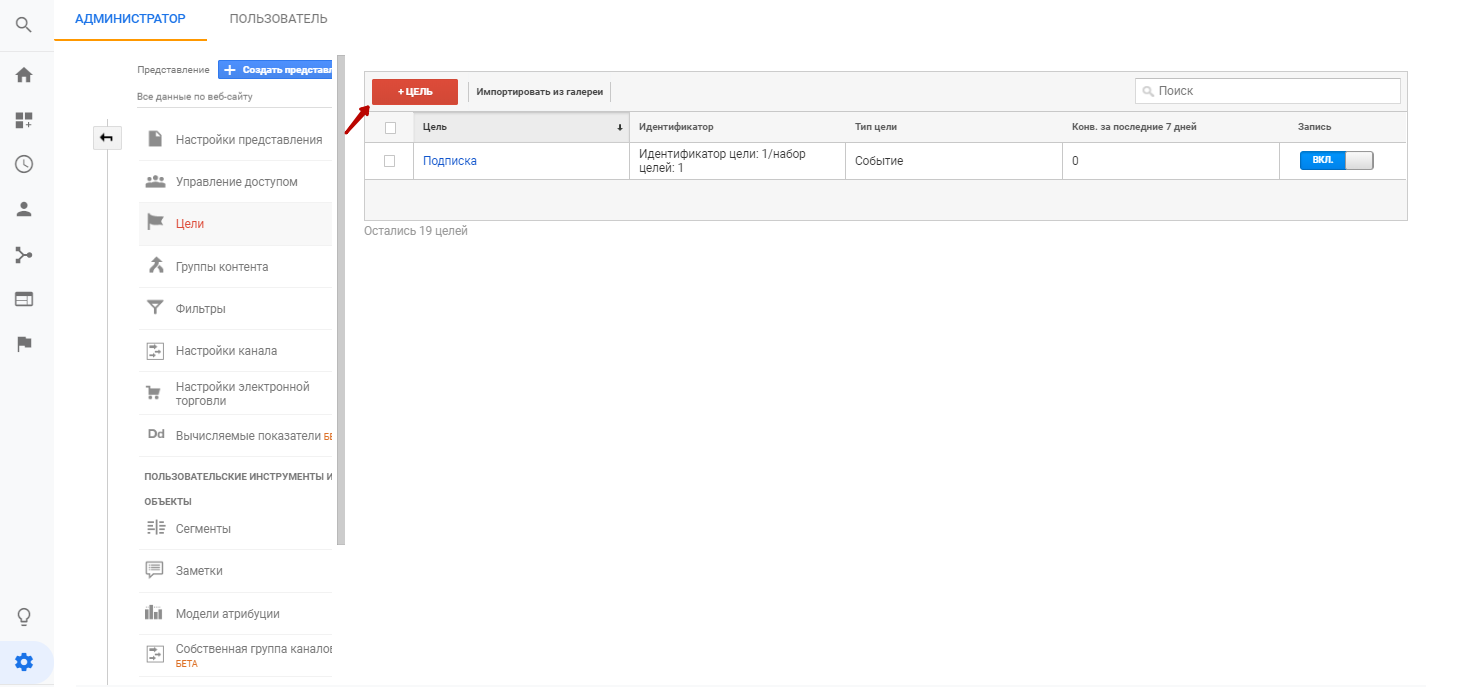Open Audience person icon in sidebar
Screen dimensions: 1478x687
coord(24,209)
